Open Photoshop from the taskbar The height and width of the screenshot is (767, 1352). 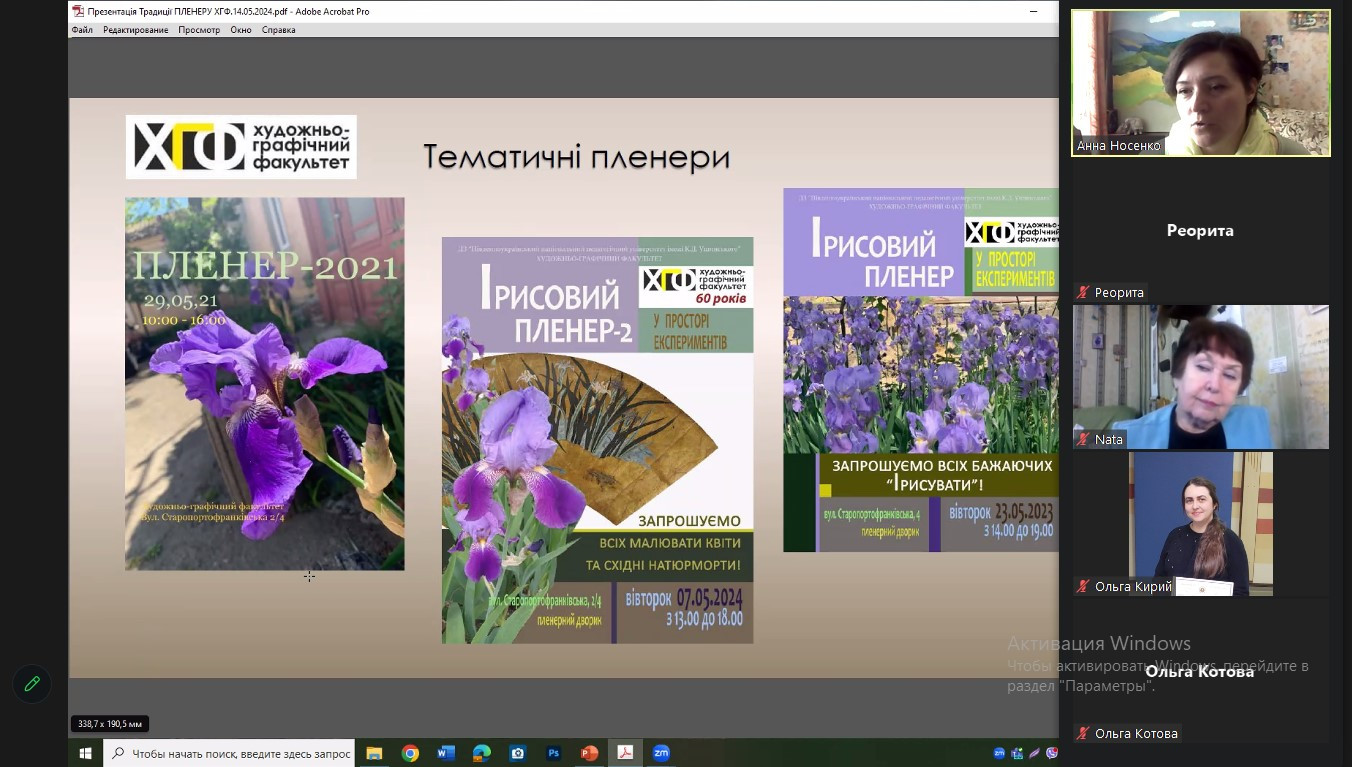[x=554, y=753]
